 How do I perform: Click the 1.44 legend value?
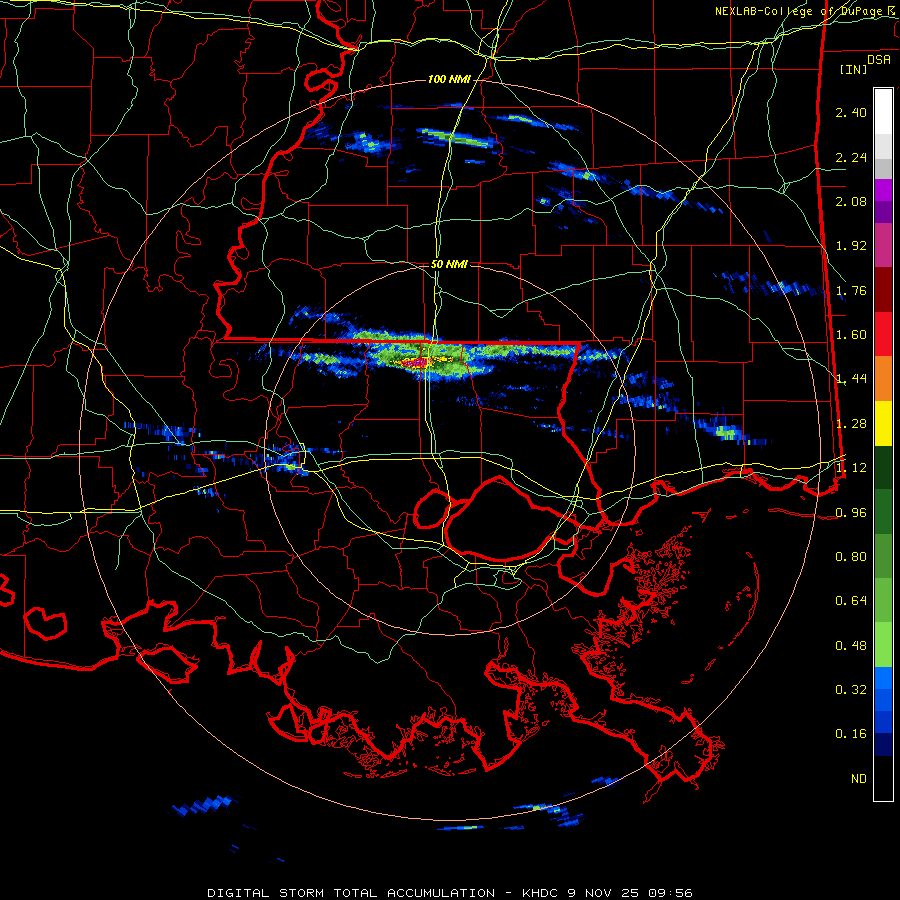pyautogui.click(x=851, y=379)
